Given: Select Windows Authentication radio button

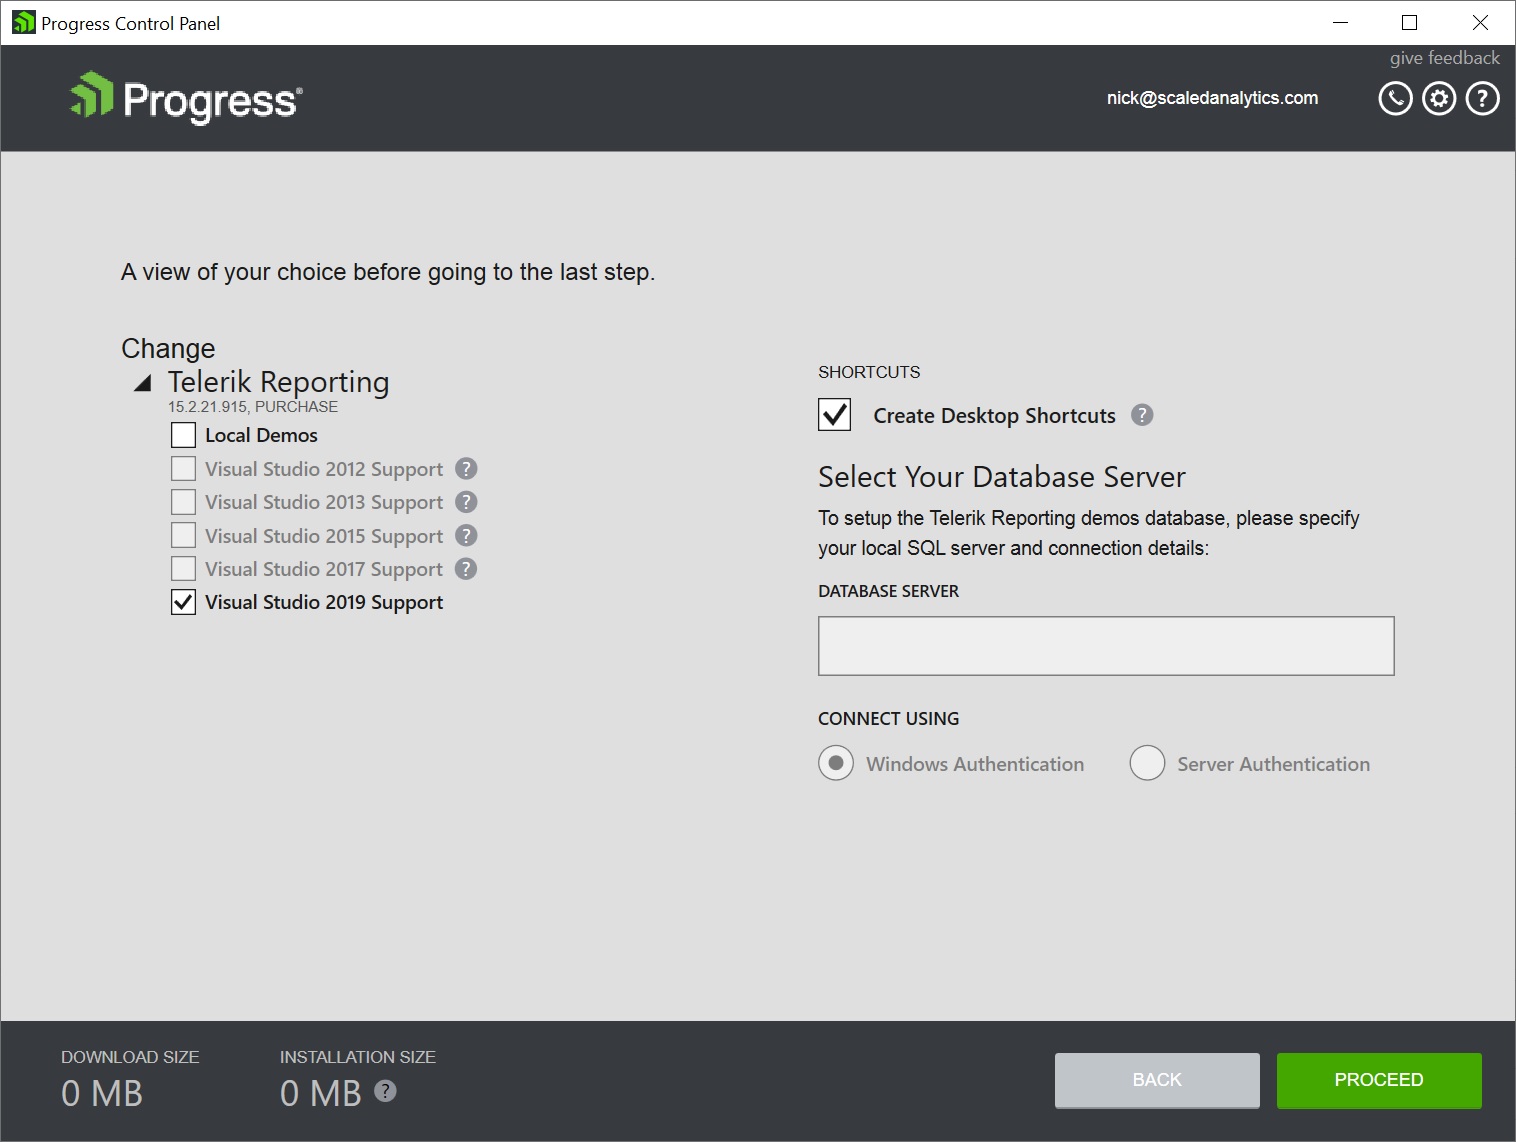Looking at the screenshot, I should (836, 763).
